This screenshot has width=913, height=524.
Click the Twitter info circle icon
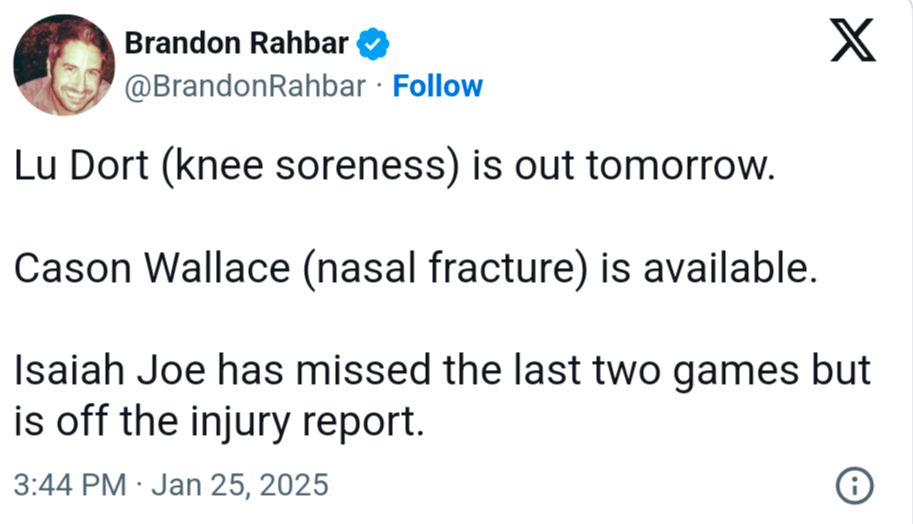coord(855,485)
